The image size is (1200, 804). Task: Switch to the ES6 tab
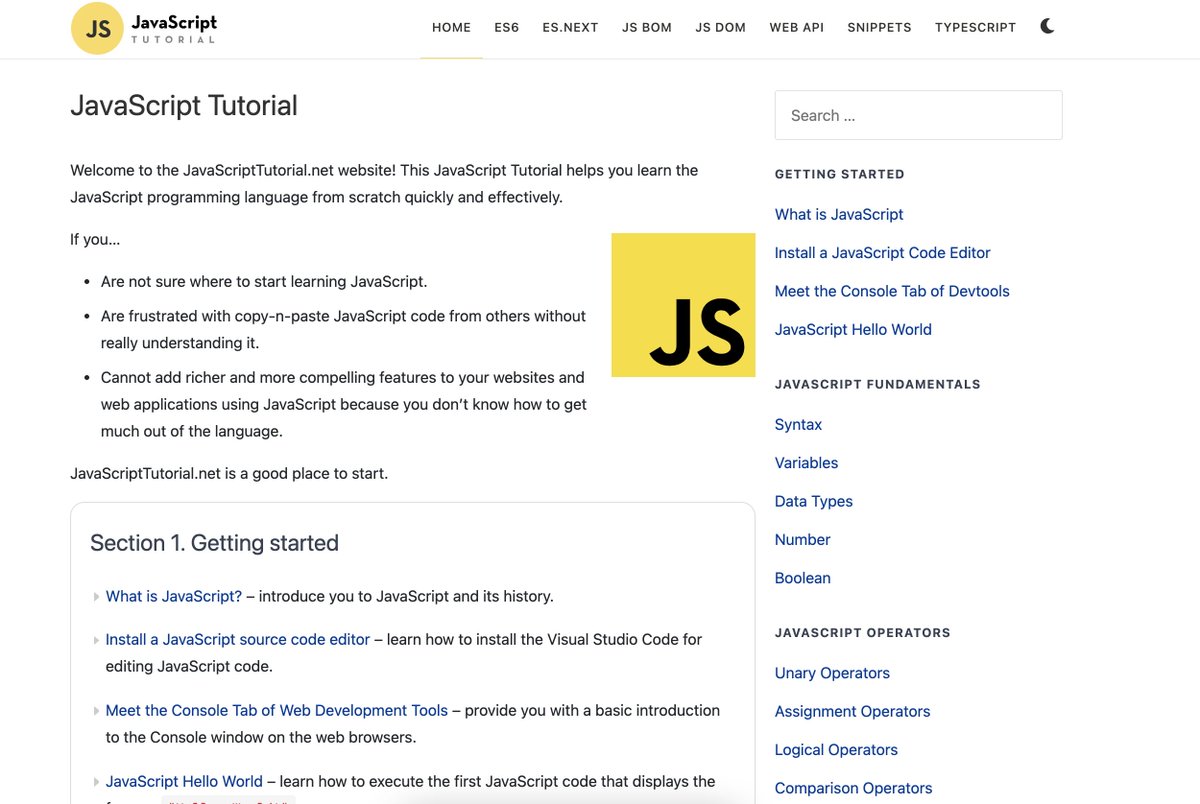pos(507,27)
